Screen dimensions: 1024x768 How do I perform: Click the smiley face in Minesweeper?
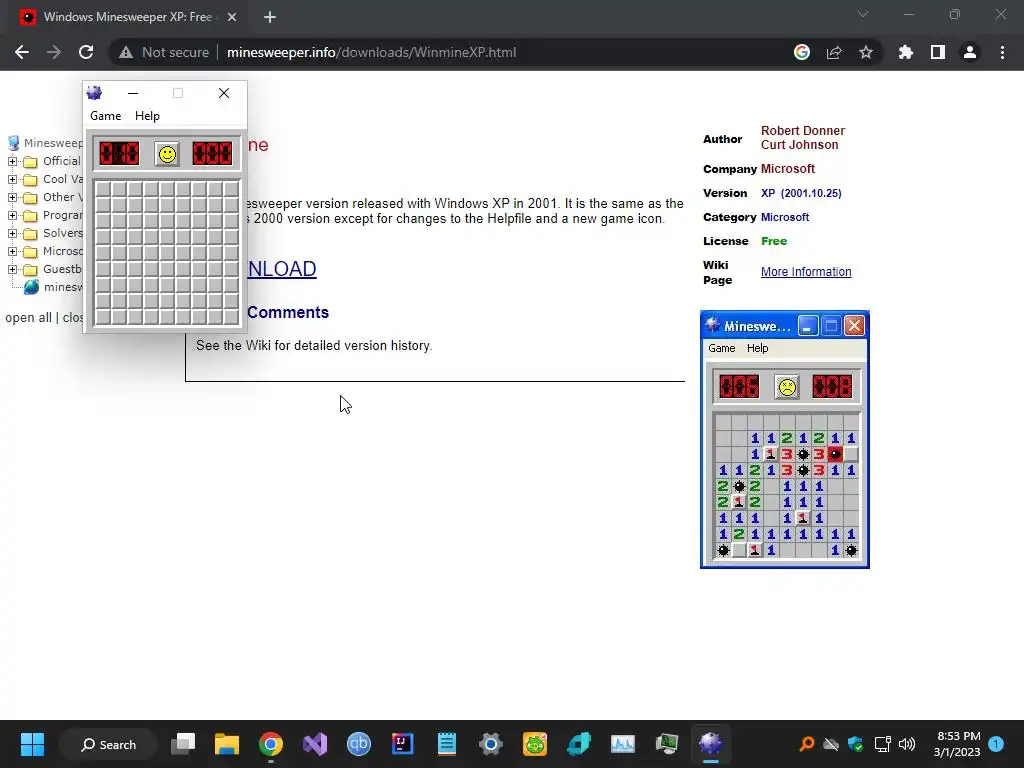click(x=167, y=154)
